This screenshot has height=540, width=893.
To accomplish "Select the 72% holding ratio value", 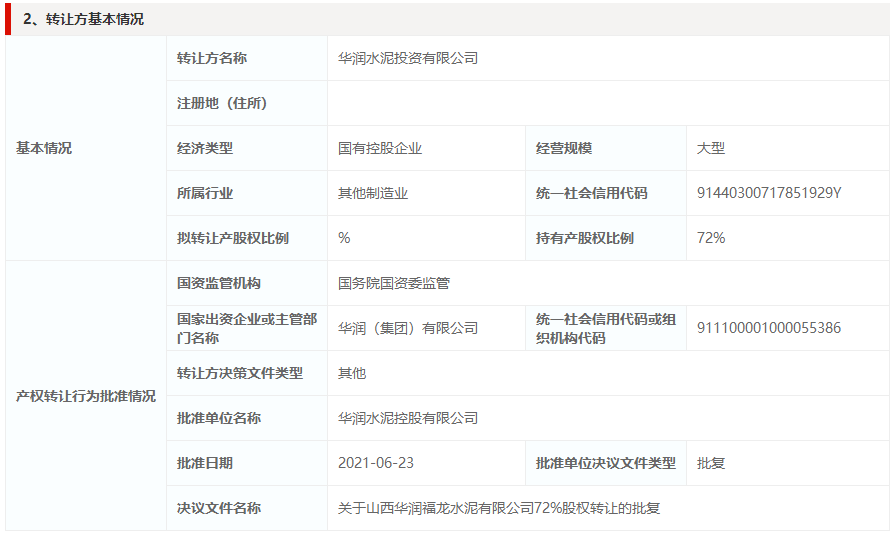I will pyautogui.click(x=711, y=238).
